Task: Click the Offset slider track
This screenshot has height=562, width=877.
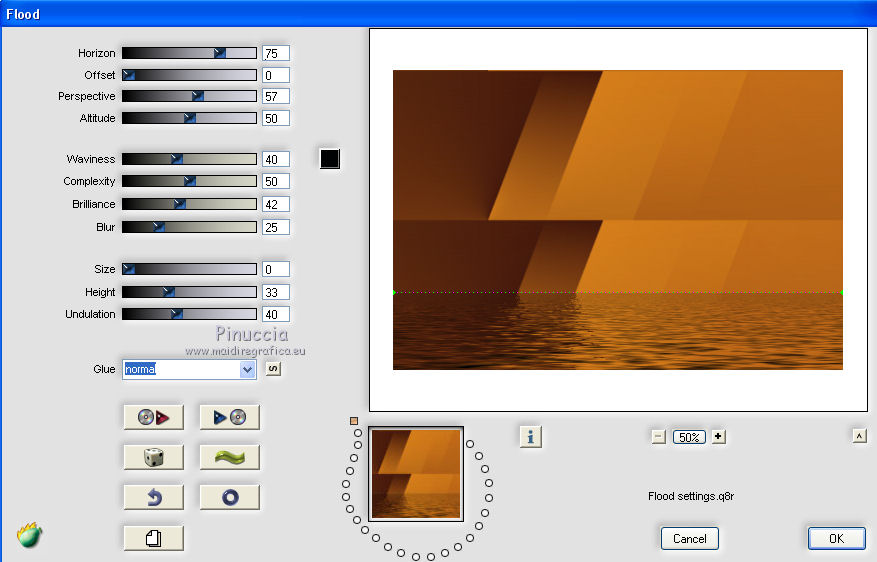Action: coord(189,75)
